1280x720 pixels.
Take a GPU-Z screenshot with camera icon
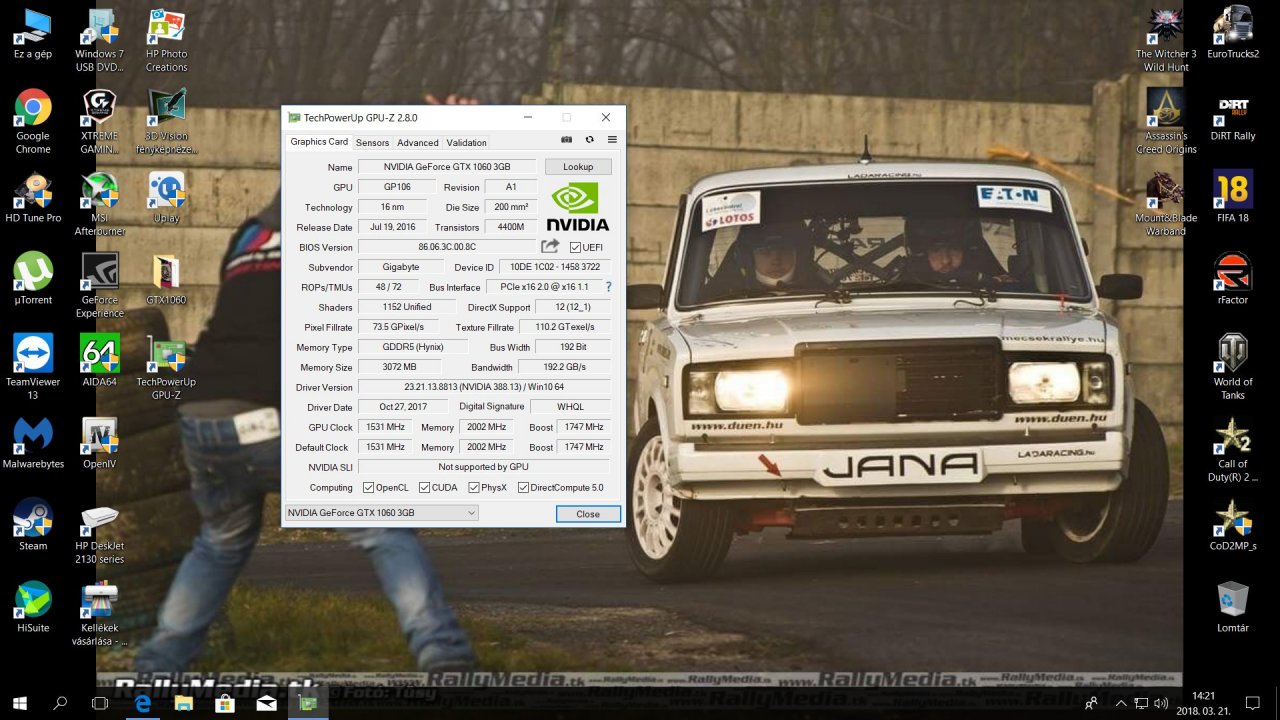point(567,140)
